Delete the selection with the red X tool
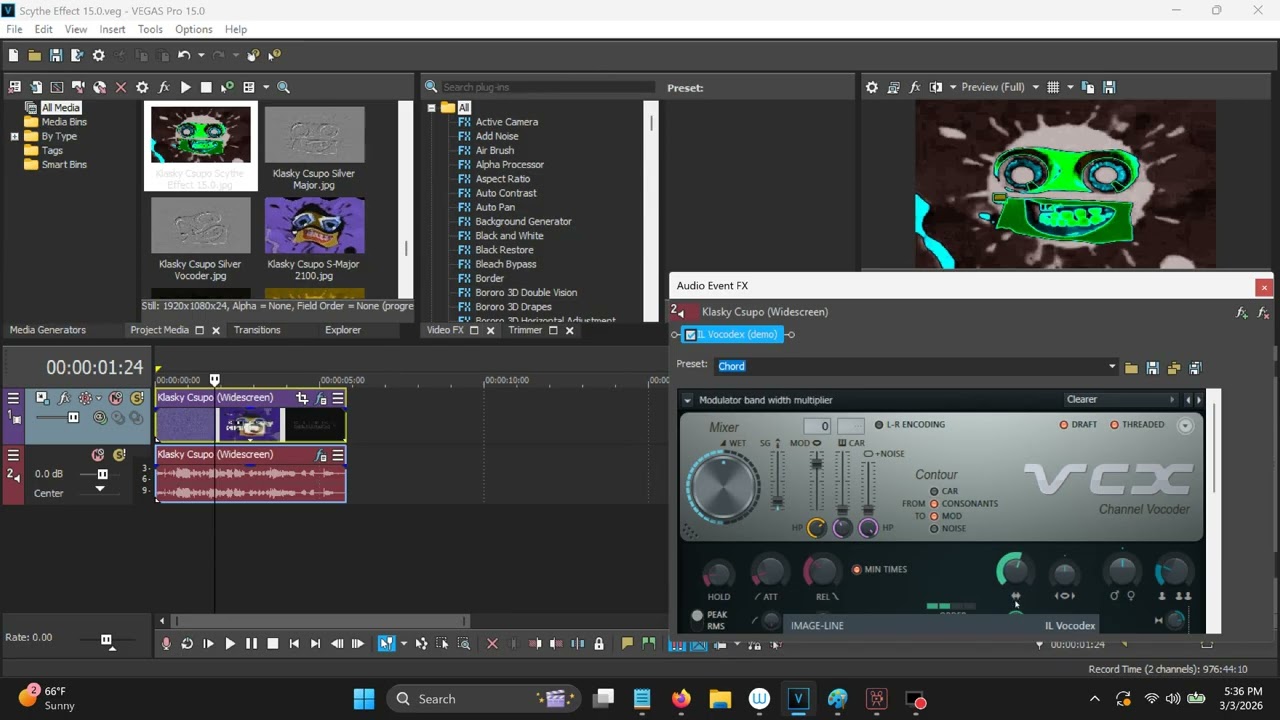The width and height of the screenshot is (1280, 720). click(492, 644)
